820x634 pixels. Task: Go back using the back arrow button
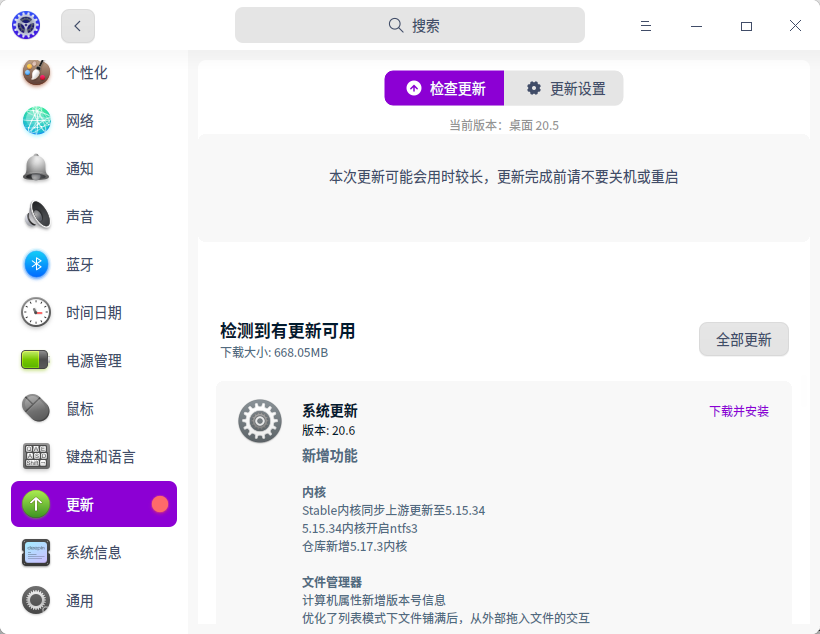point(78,26)
